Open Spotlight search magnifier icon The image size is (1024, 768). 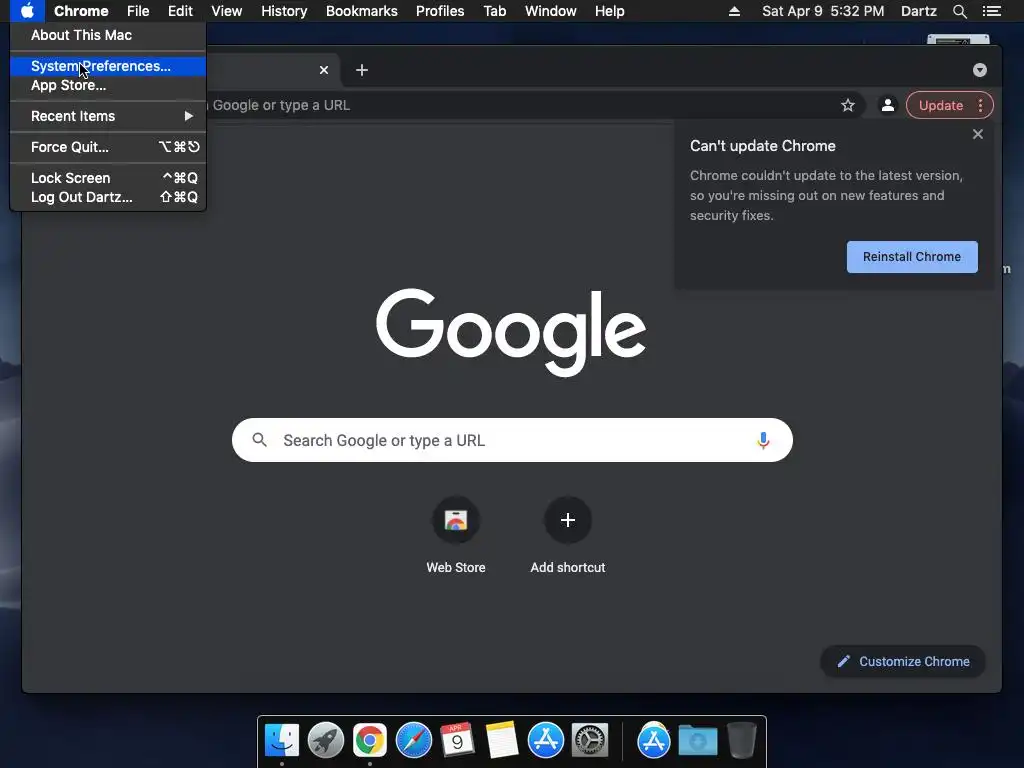(x=959, y=11)
